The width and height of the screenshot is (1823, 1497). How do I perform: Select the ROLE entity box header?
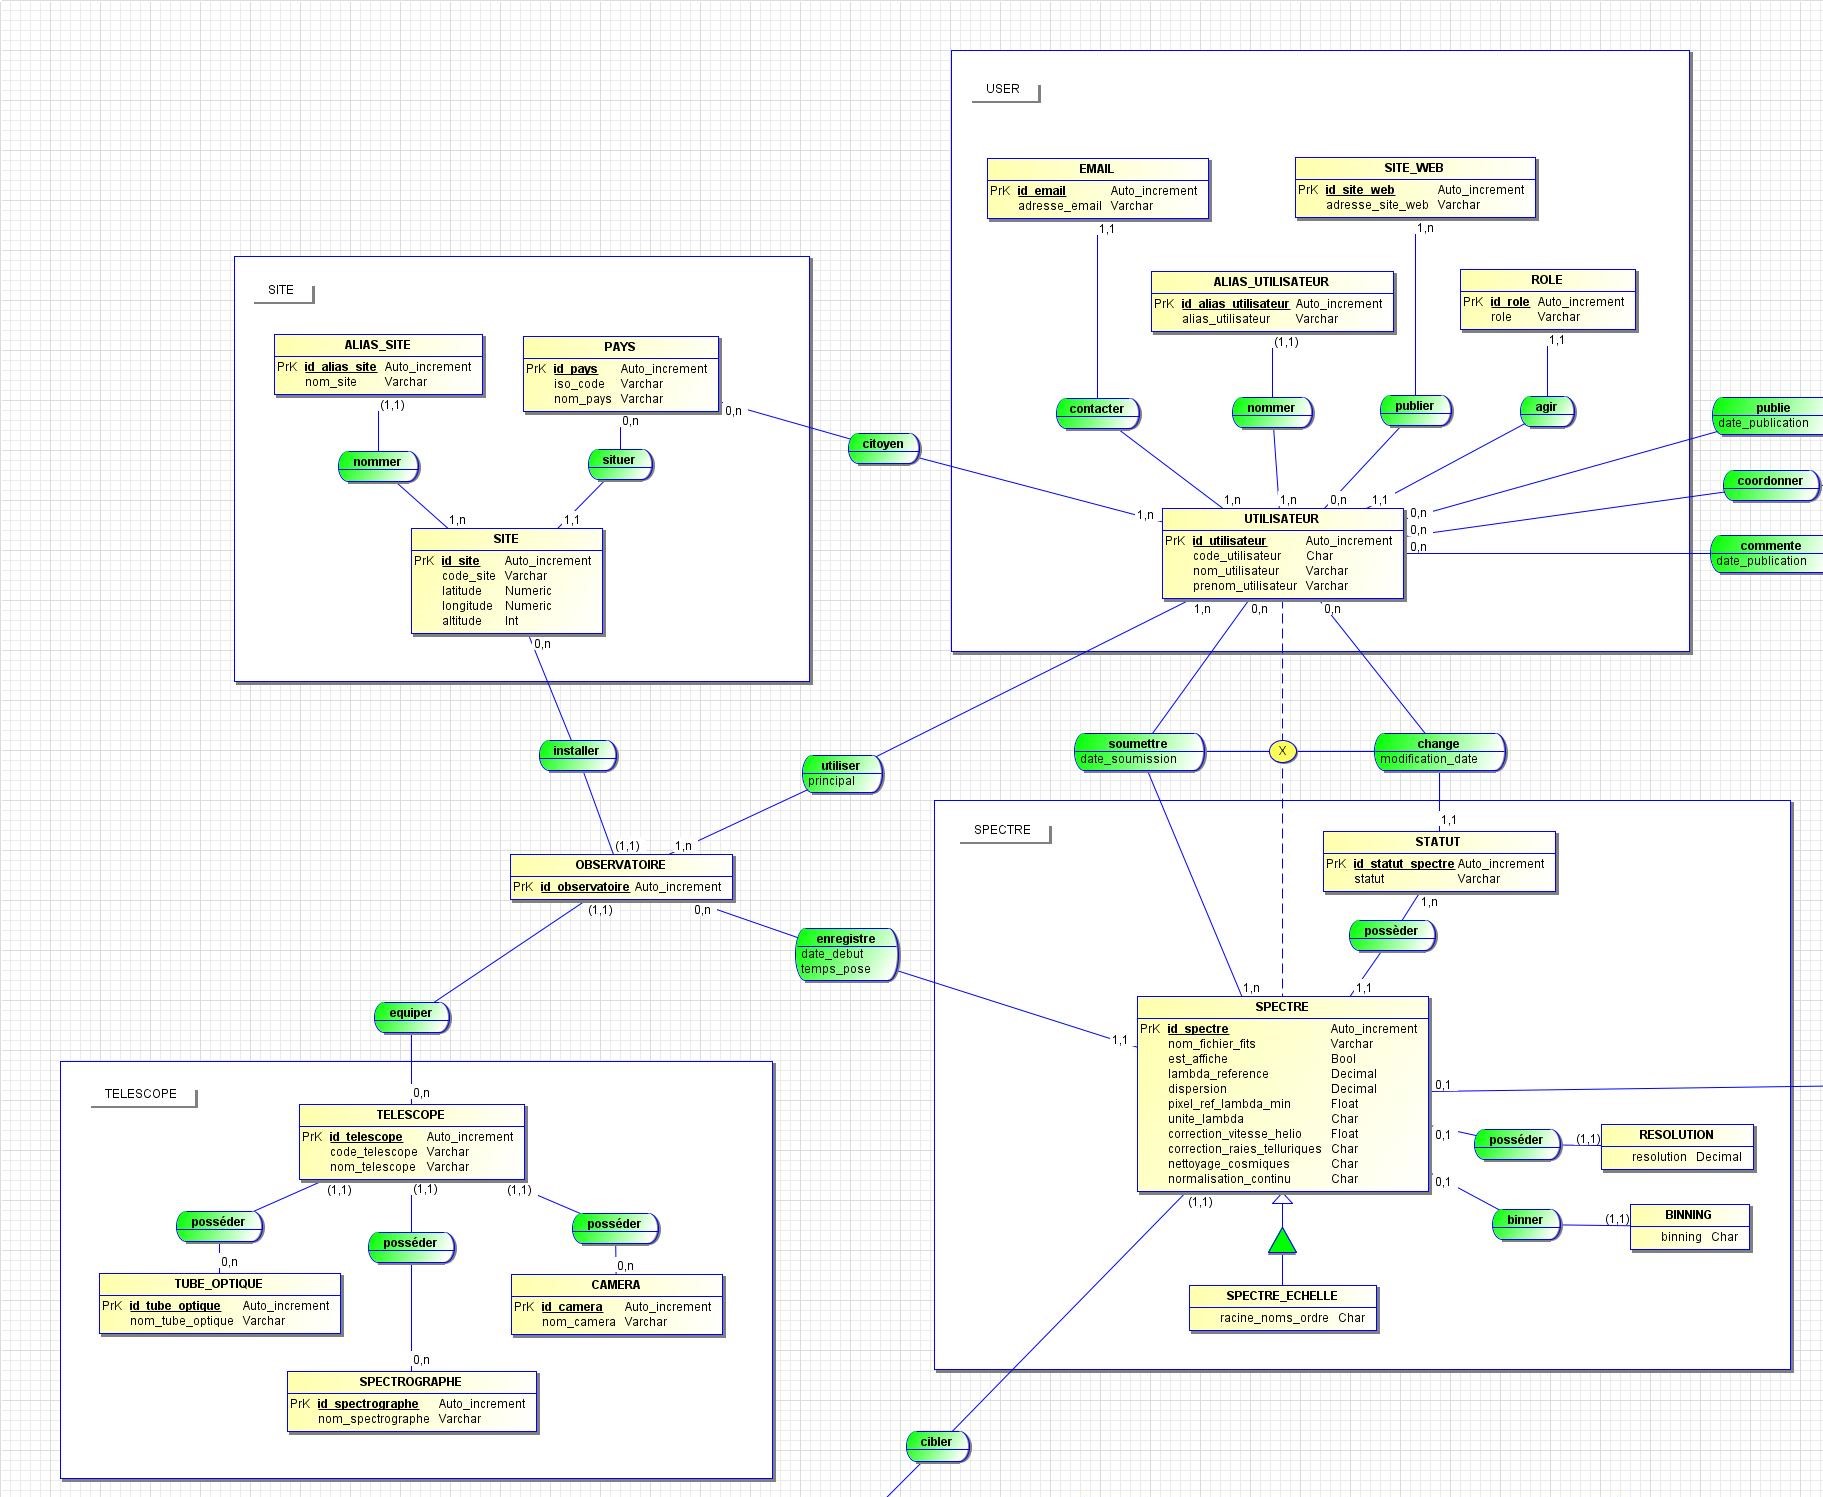click(1547, 280)
